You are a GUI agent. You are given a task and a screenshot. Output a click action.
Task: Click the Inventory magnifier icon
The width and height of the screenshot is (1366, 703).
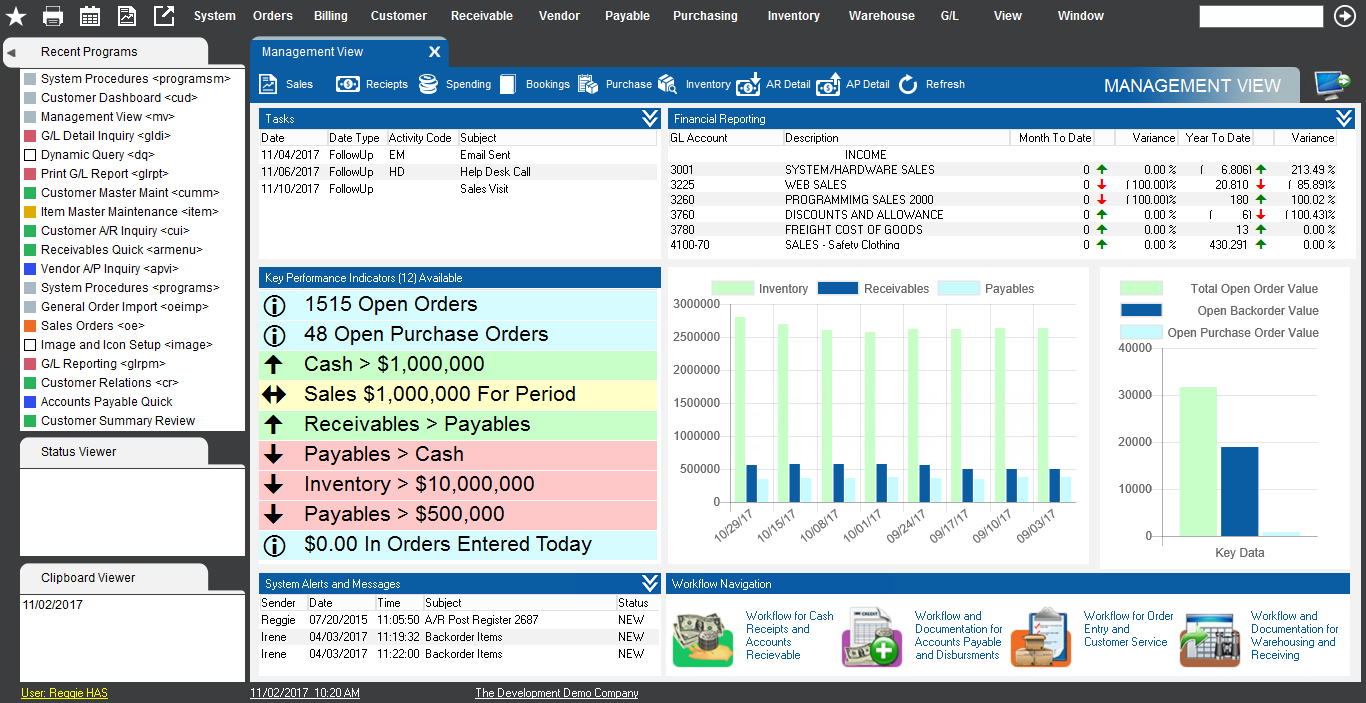[668, 85]
